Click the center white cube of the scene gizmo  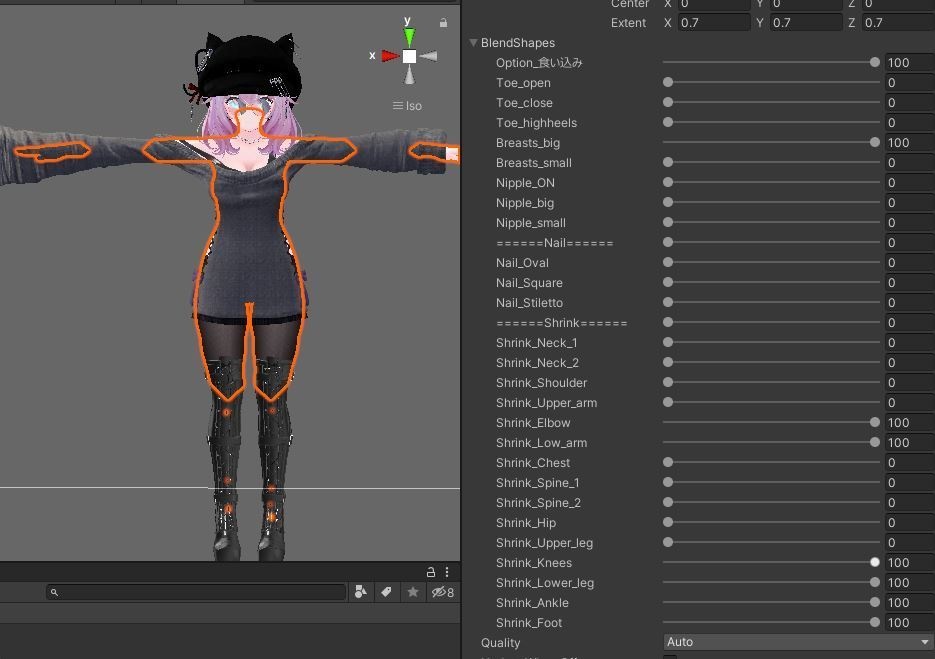409,56
